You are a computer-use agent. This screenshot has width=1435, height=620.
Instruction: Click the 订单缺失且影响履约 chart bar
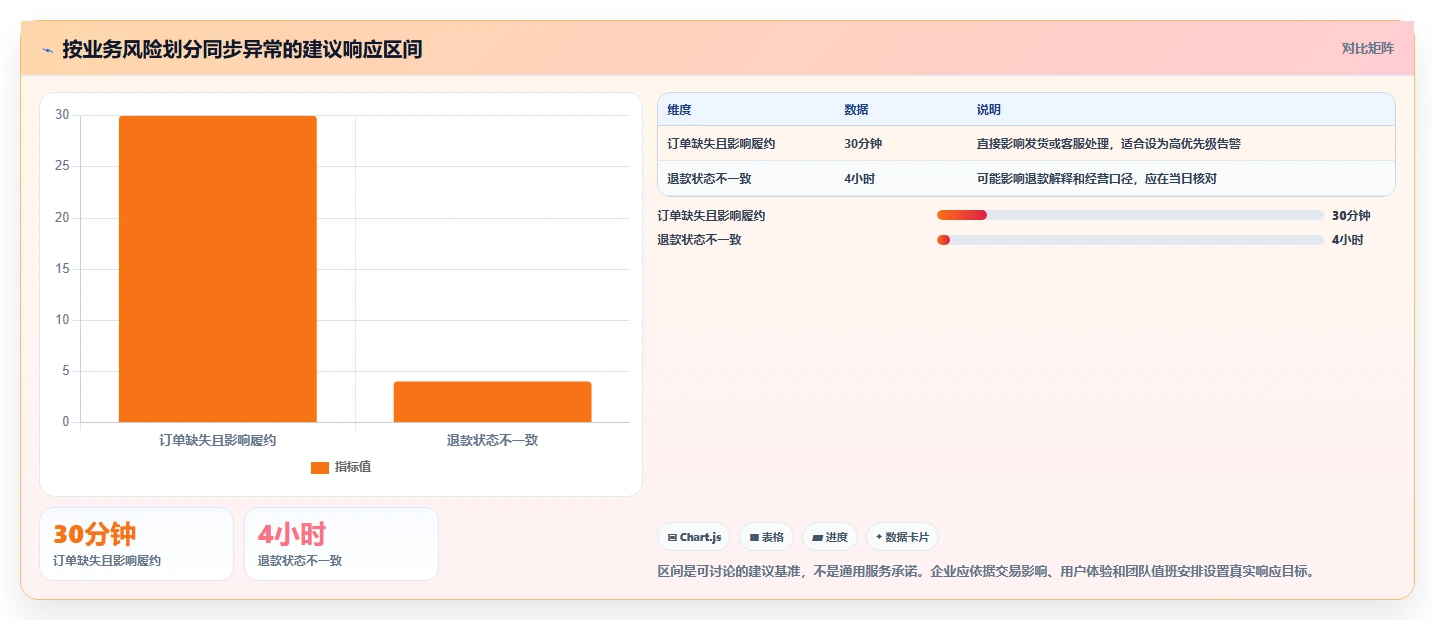click(x=217, y=269)
